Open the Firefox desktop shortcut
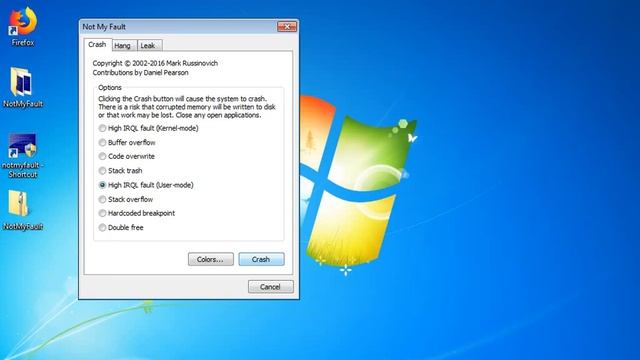This screenshot has height=360, width=640. click(x=23, y=26)
